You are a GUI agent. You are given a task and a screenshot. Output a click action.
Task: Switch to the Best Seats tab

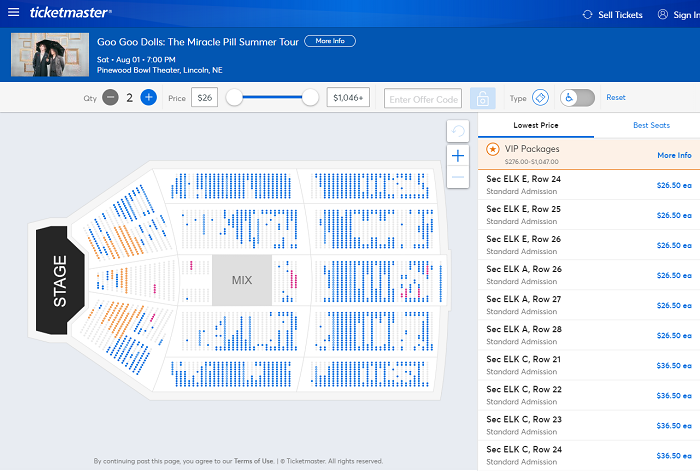point(651,125)
